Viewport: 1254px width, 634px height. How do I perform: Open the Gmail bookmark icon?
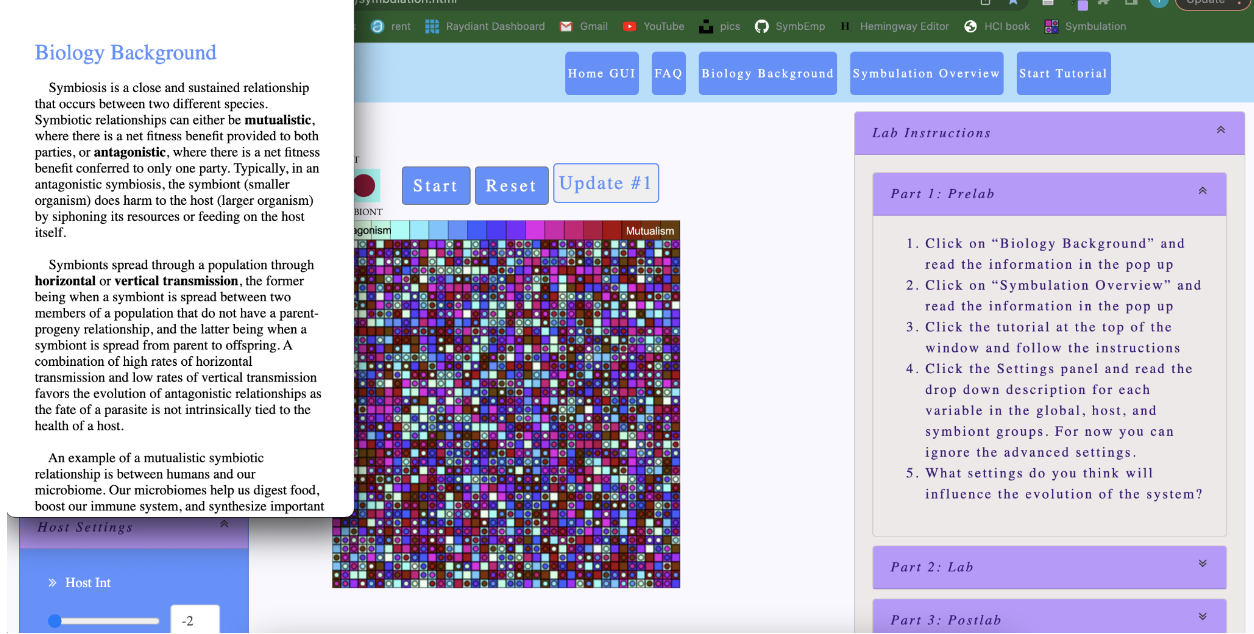[566, 26]
